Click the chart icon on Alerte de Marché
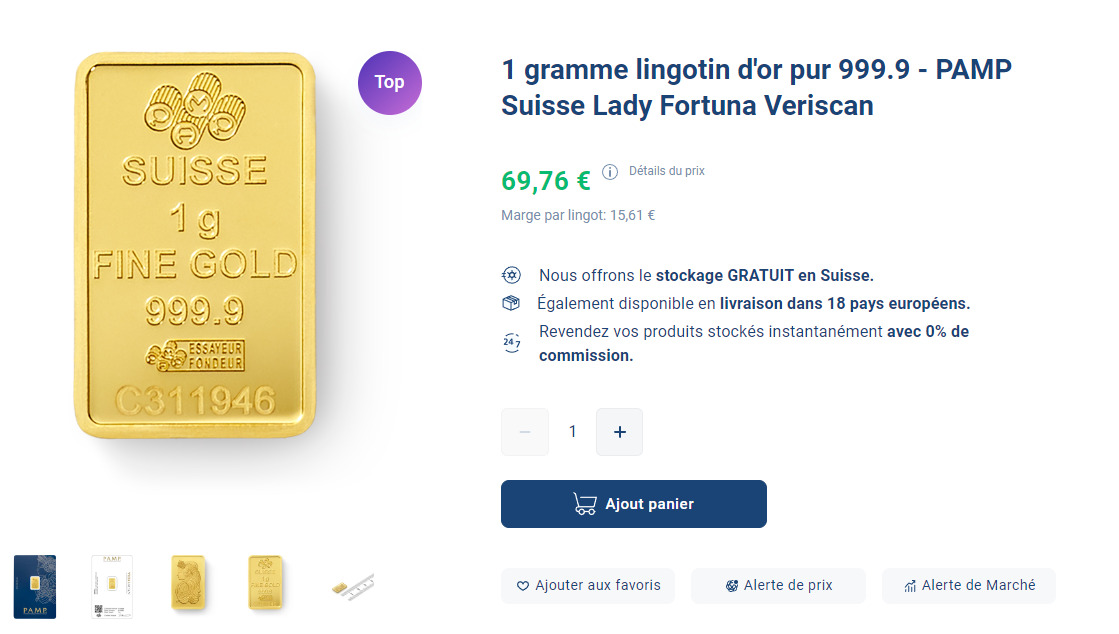The width and height of the screenshot is (1119, 634). [x=912, y=586]
